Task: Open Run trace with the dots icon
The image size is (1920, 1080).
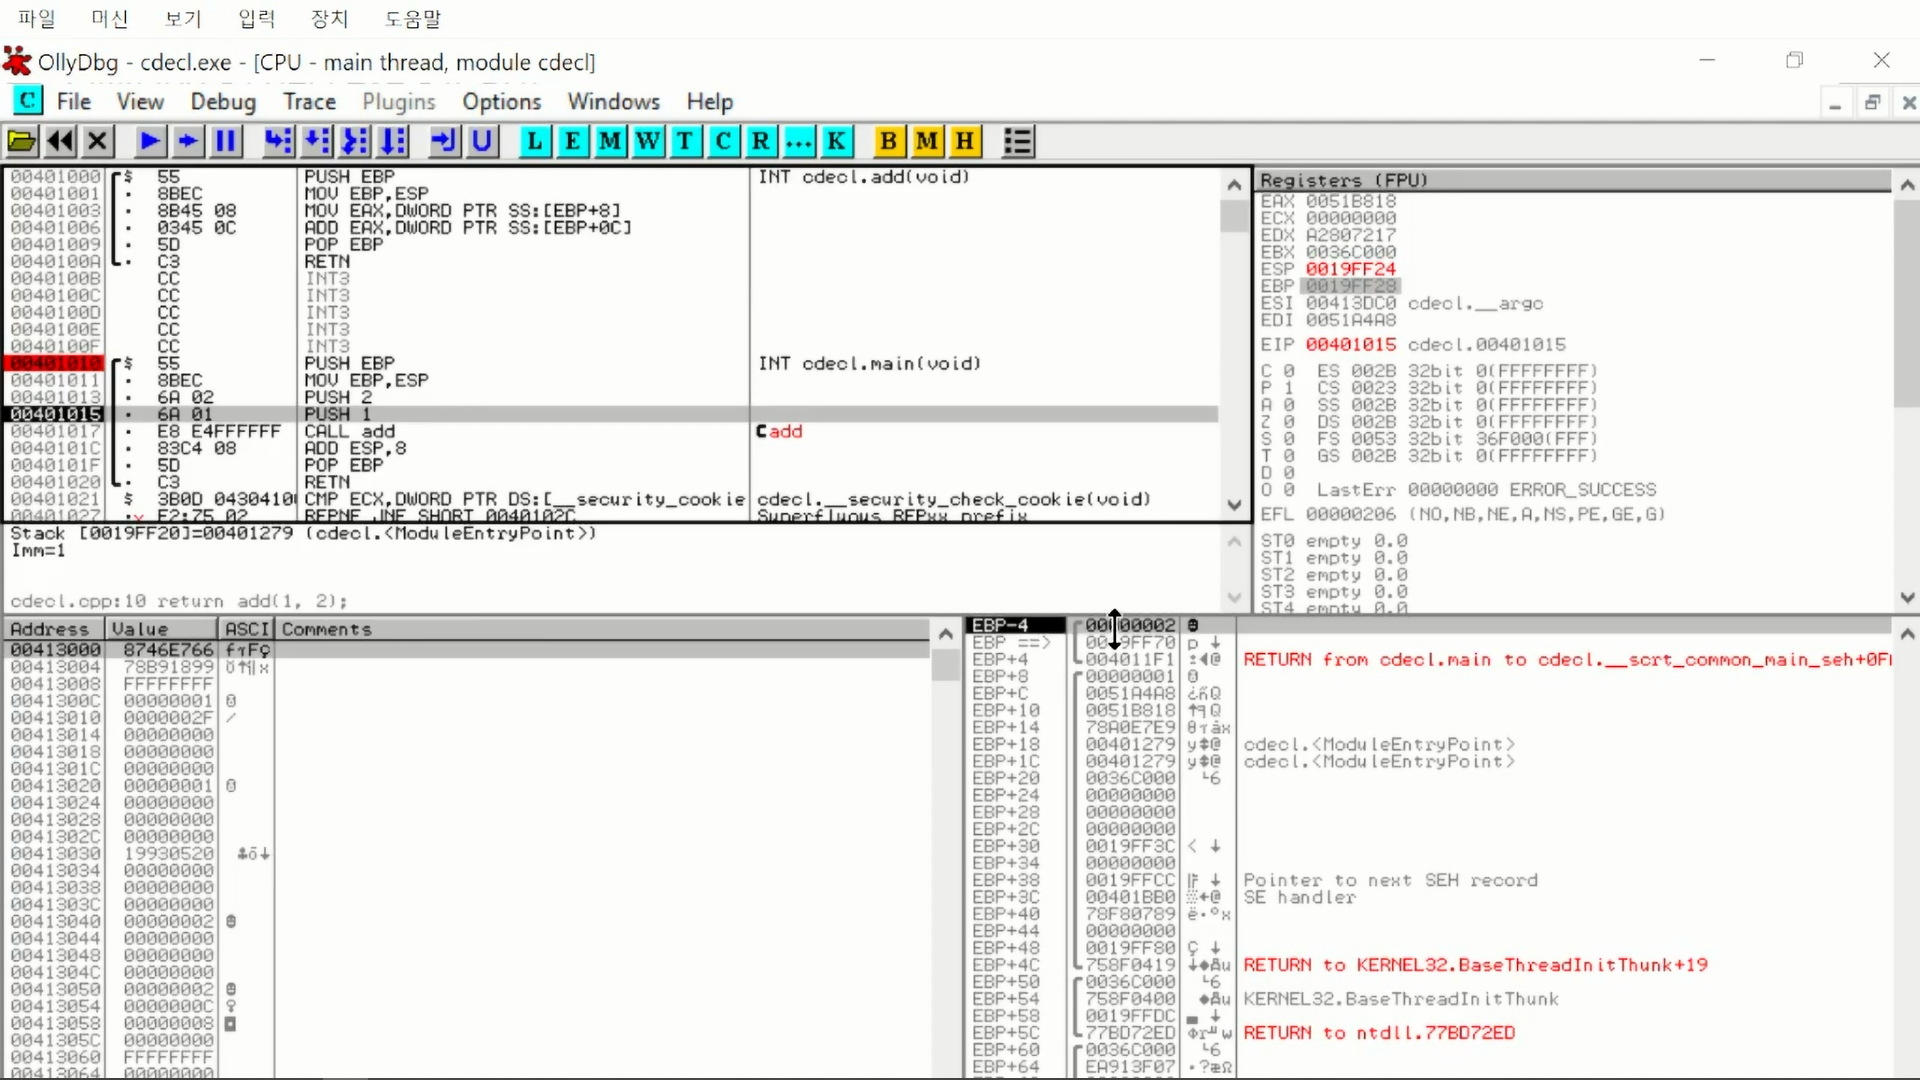Action: click(x=799, y=141)
